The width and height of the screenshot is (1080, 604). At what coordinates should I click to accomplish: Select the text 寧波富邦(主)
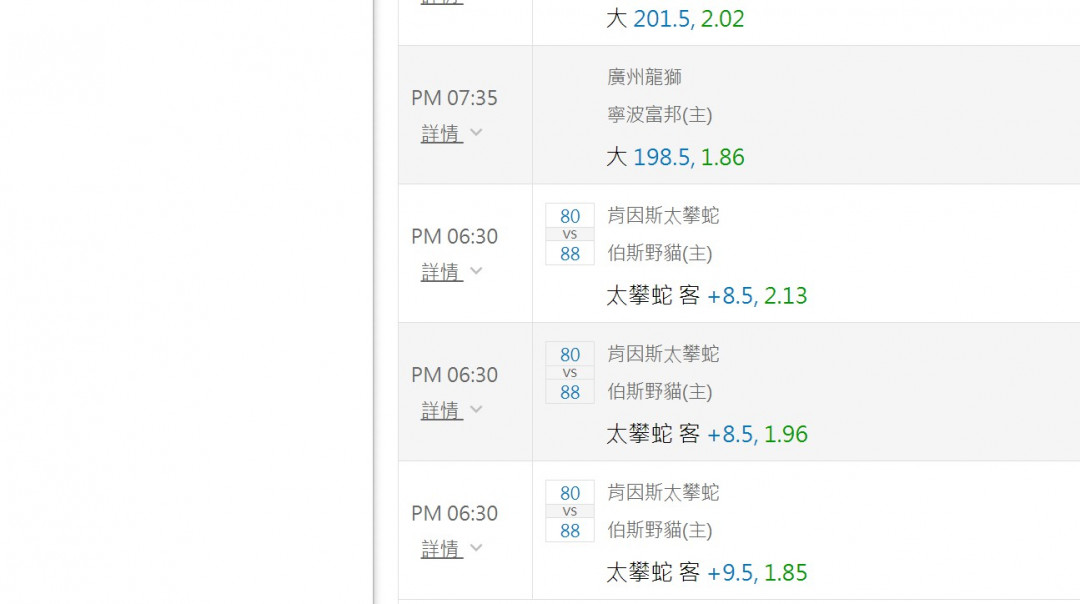[x=659, y=114]
